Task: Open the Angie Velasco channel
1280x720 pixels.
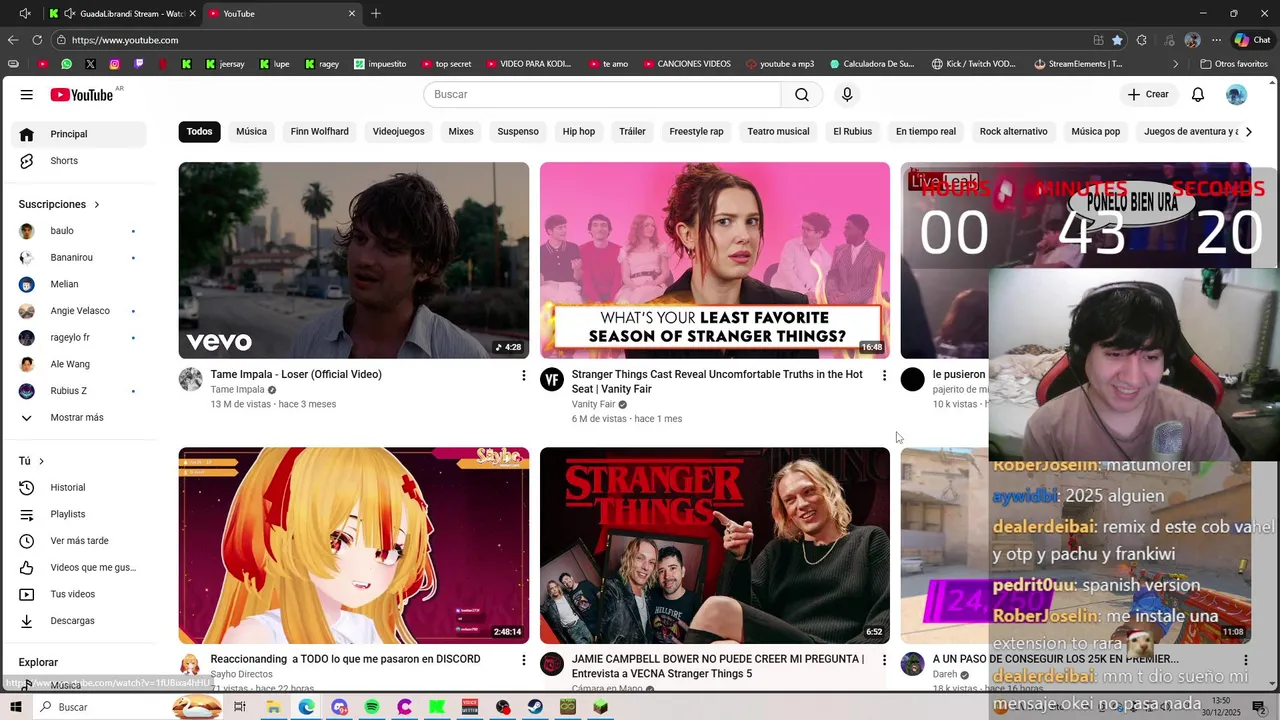Action: coord(80,311)
